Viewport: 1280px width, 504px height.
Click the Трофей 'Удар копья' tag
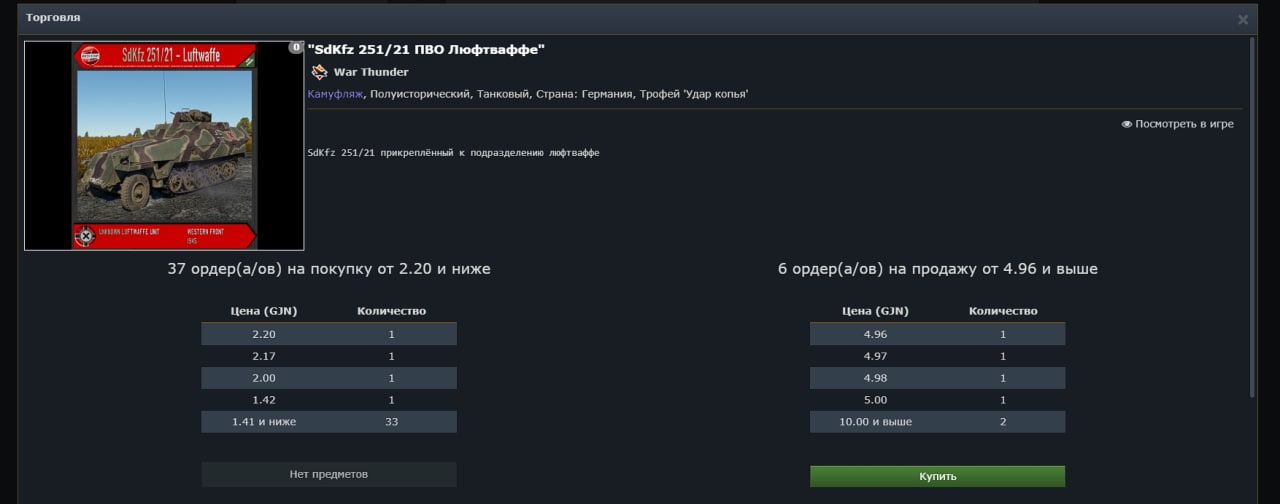[693, 94]
